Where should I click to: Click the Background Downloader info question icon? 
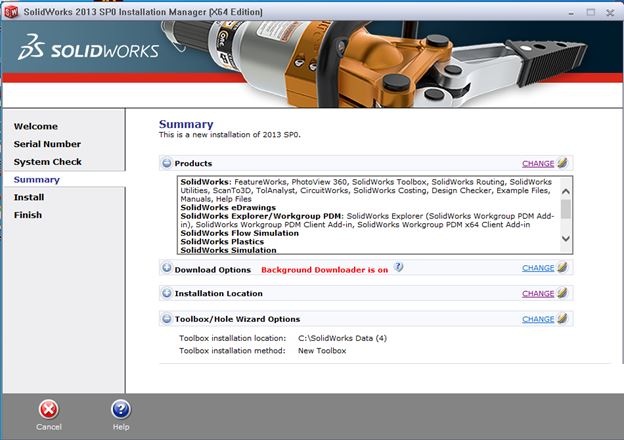(398, 267)
